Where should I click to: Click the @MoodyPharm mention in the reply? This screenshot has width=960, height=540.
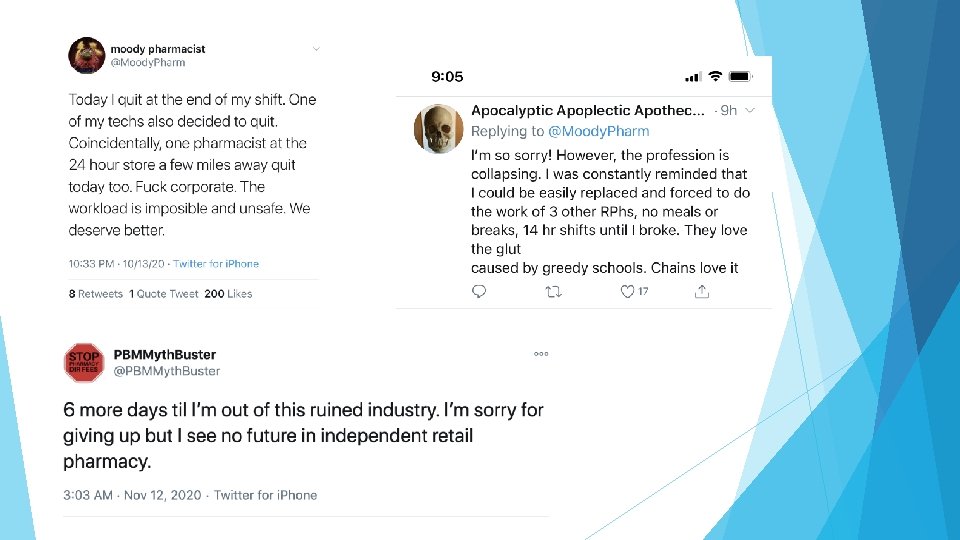(598, 131)
